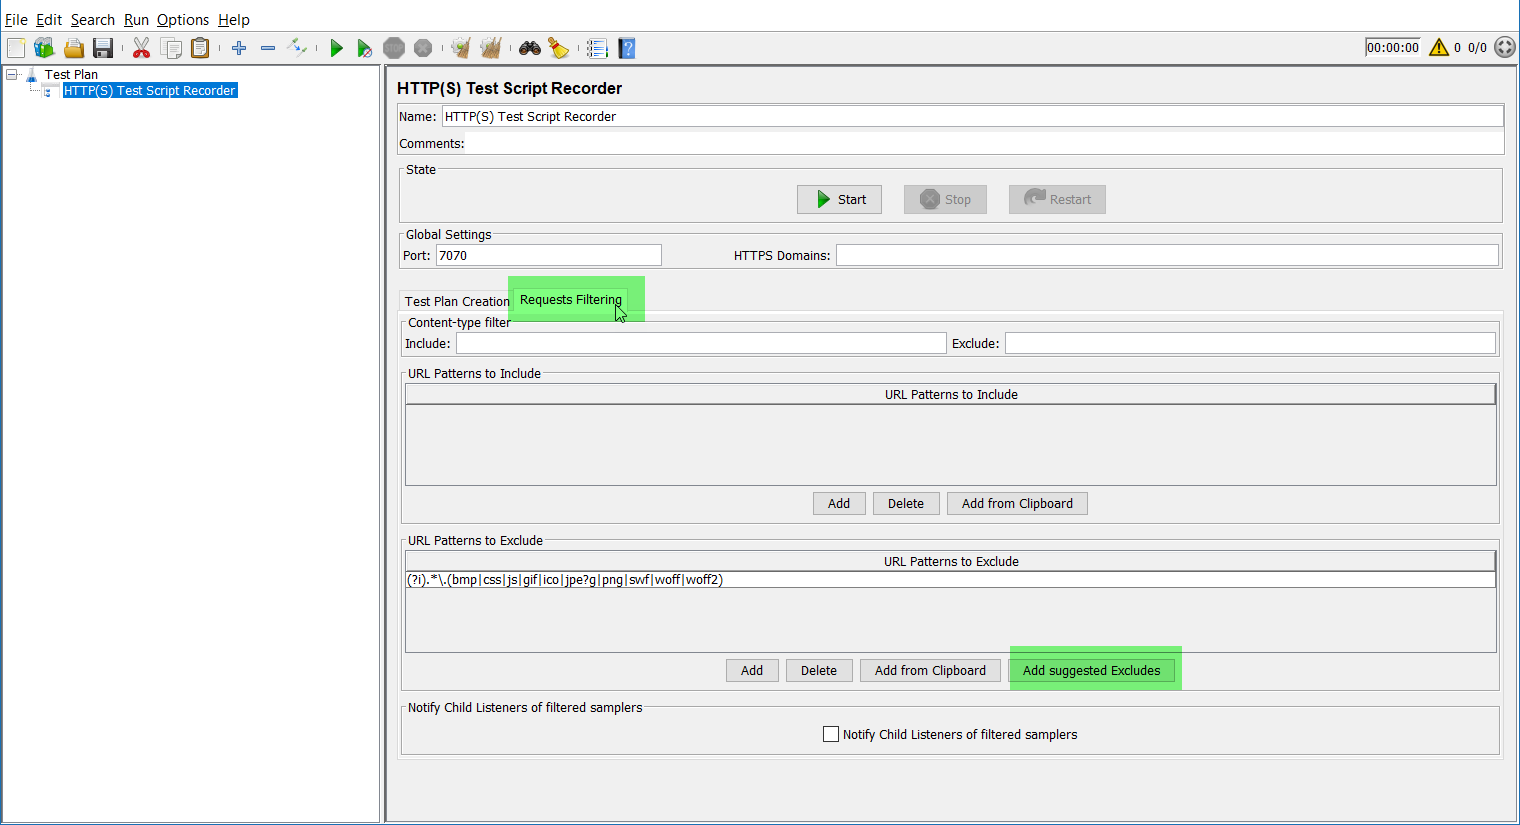
Task: Open the Templates icon in toolbar
Action: [44, 48]
